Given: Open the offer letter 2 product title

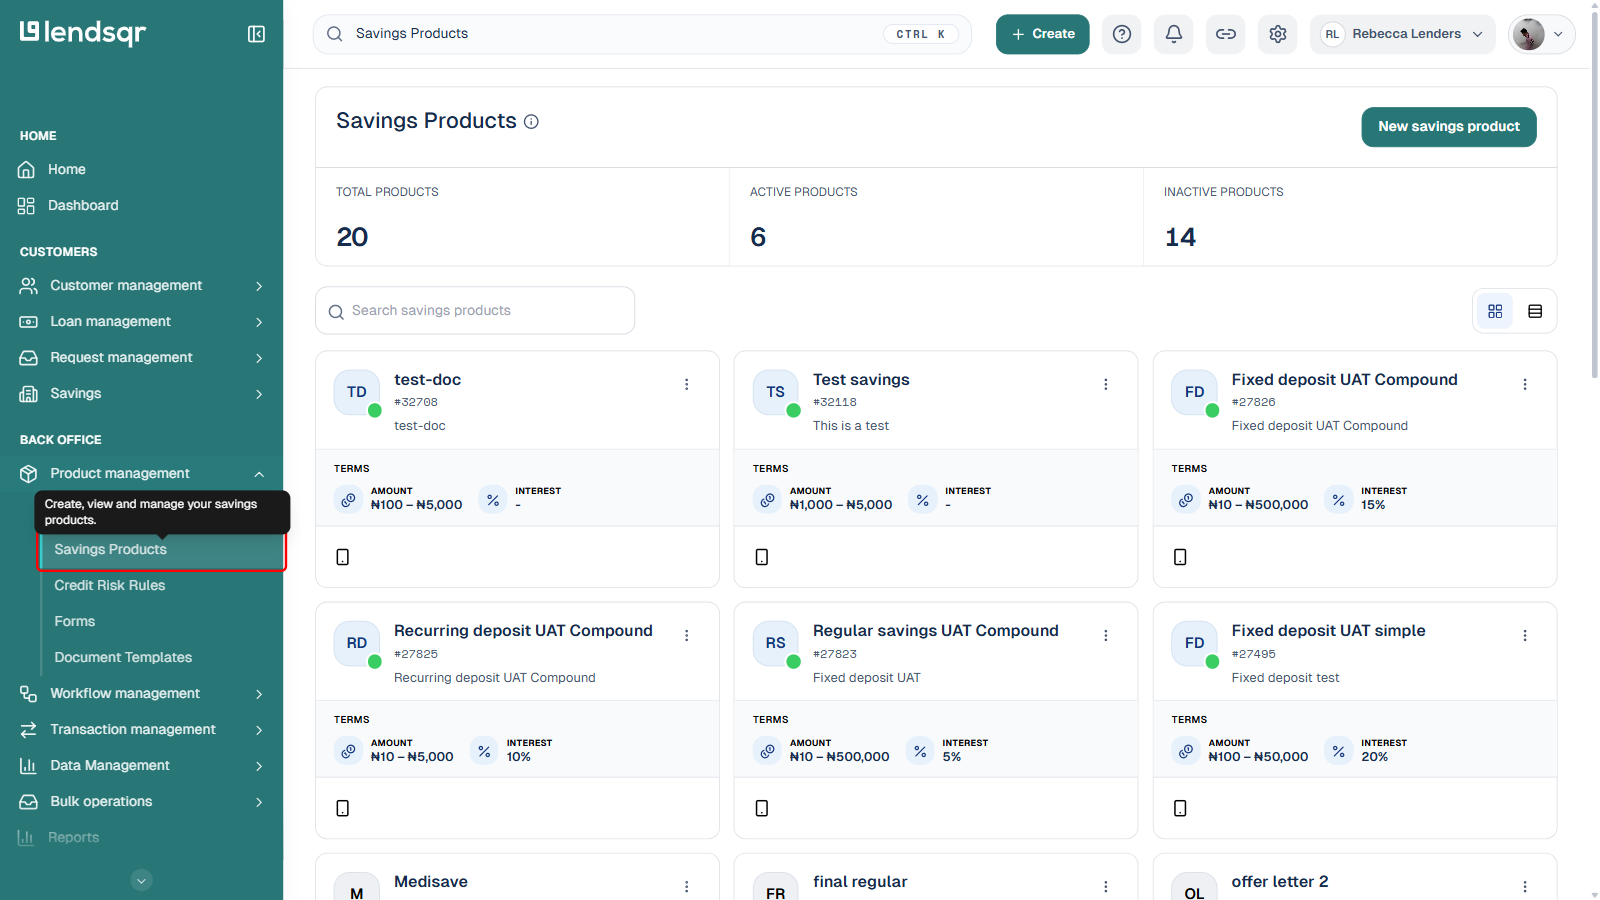Looking at the screenshot, I should coord(1280,882).
